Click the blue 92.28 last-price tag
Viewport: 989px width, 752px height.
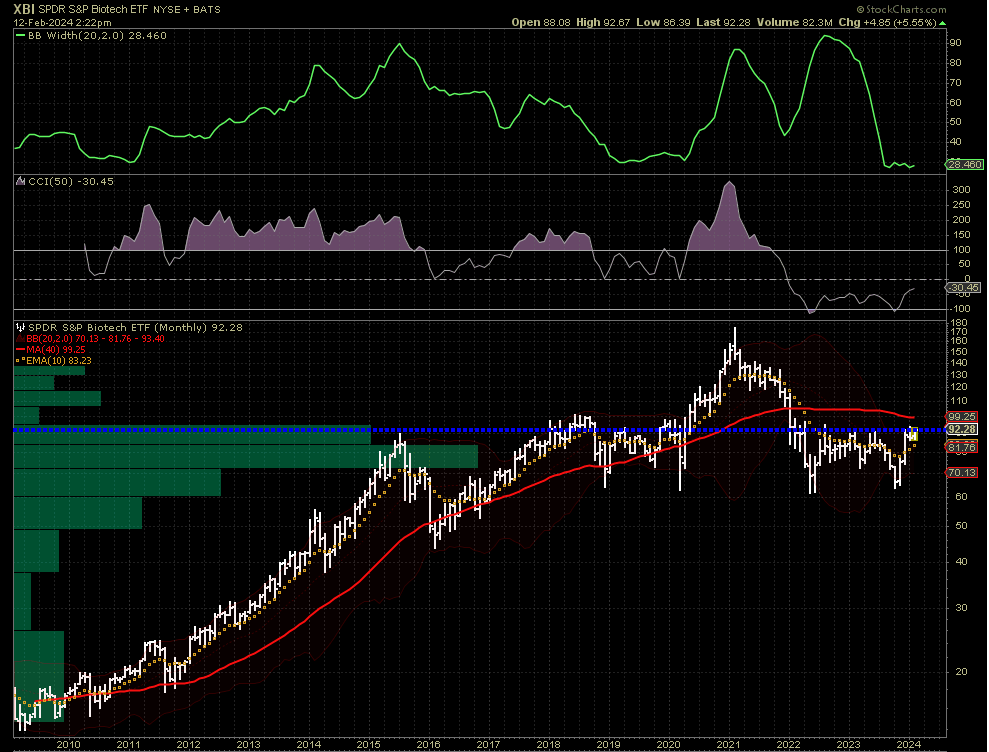(x=962, y=429)
